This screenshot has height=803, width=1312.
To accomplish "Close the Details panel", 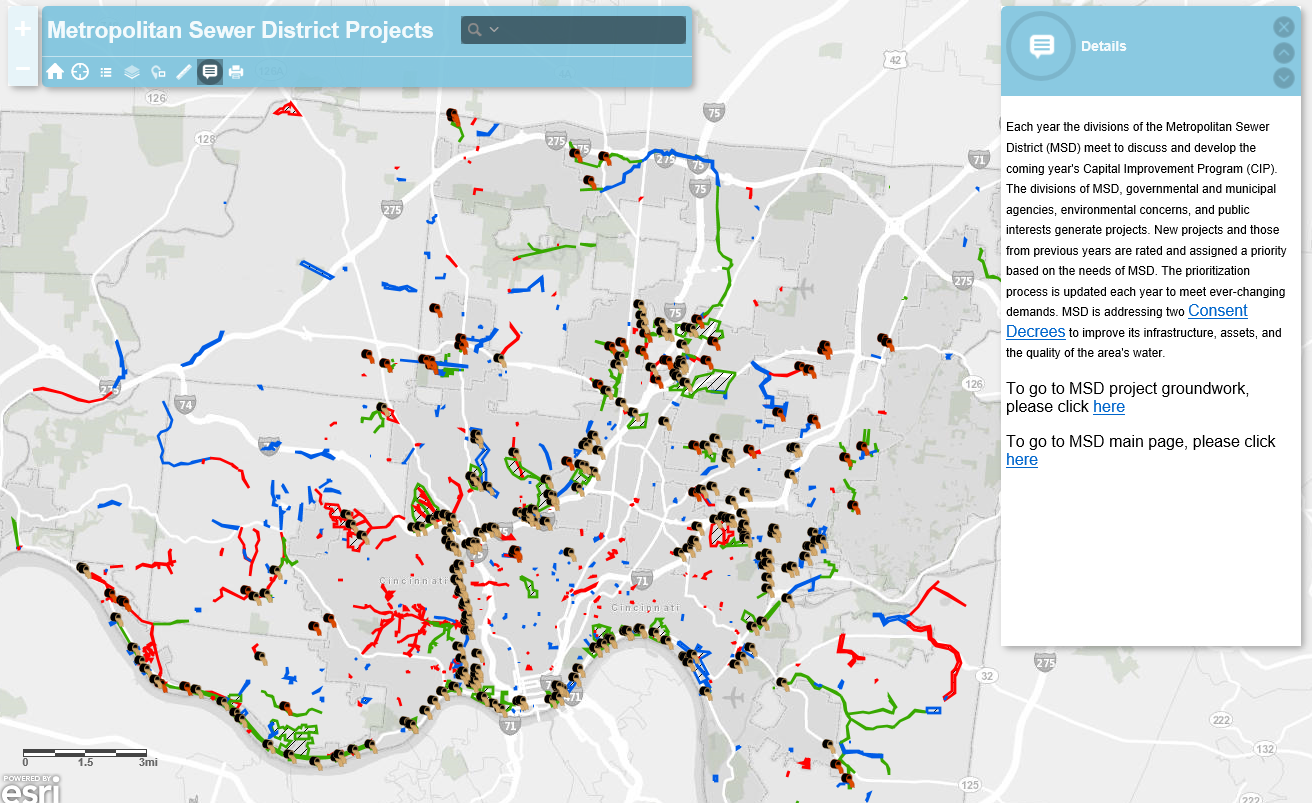I will tap(1284, 27).
